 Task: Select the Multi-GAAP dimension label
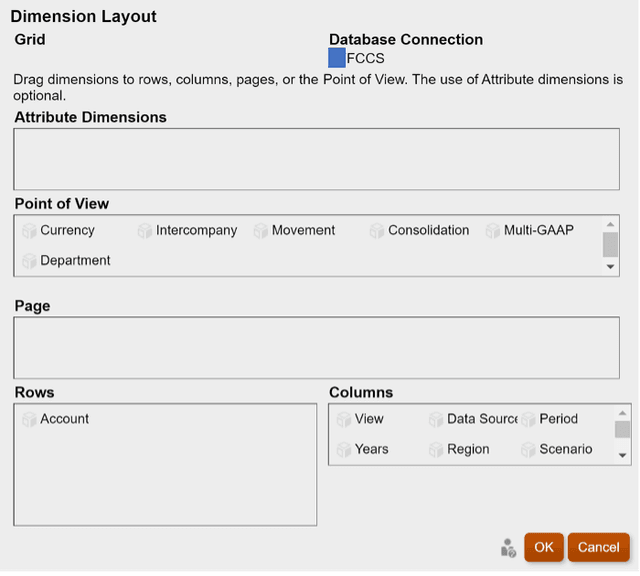coord(539,230)
